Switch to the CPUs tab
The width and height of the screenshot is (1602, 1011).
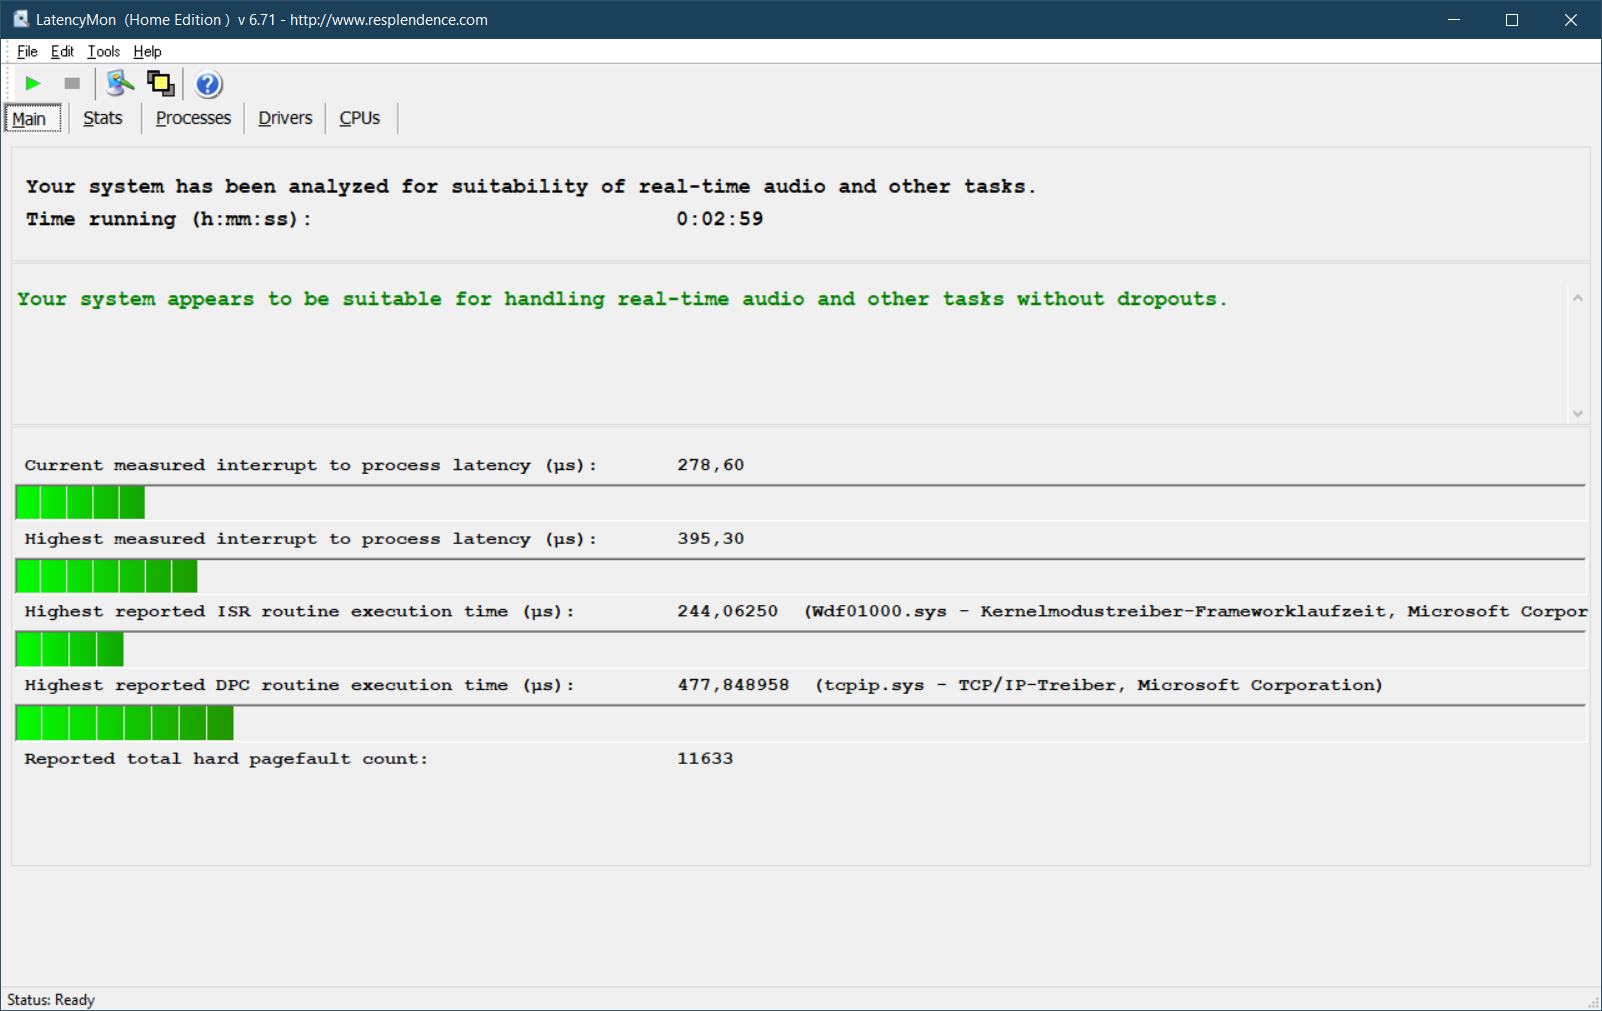(x=359, y=118)
